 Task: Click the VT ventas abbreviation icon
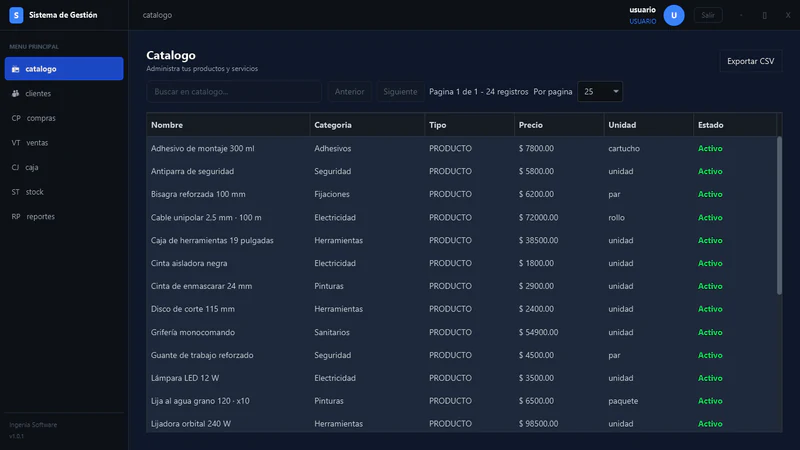click(16, 143)
